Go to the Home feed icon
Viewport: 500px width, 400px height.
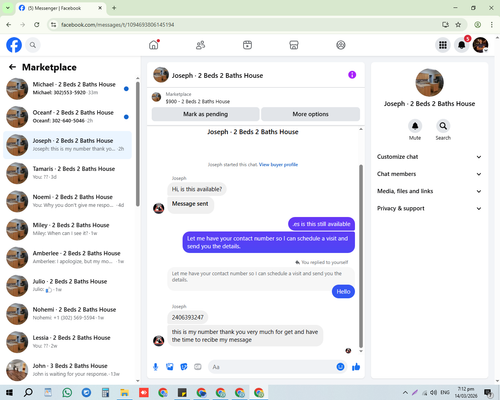[x=154, y=45]
